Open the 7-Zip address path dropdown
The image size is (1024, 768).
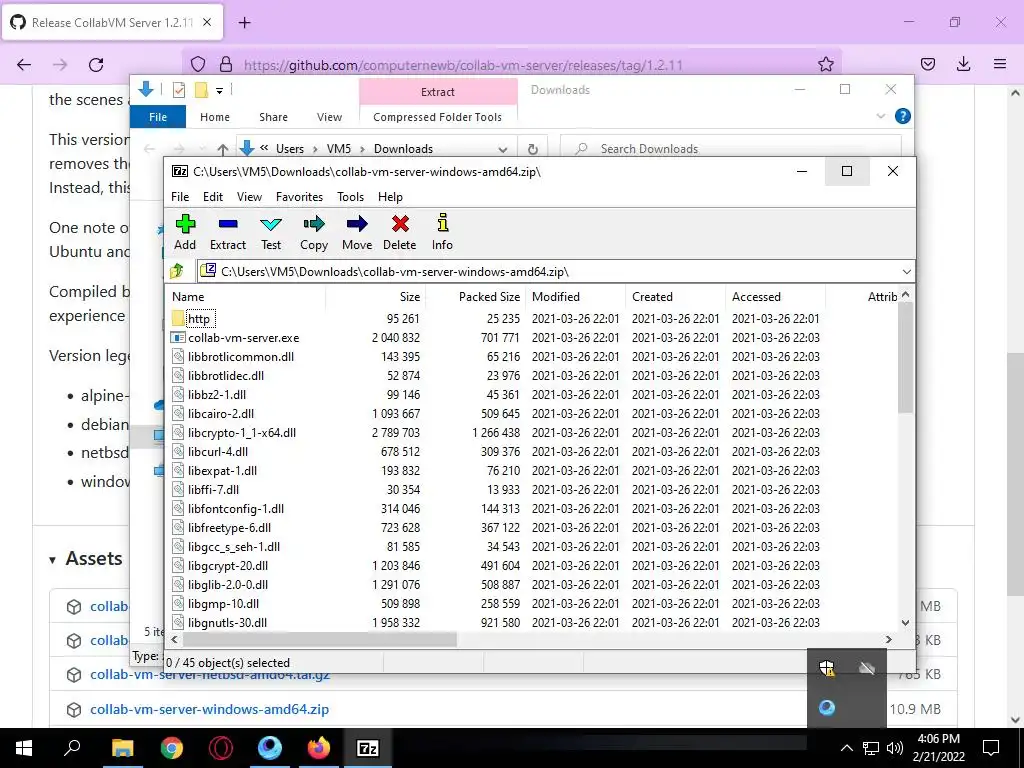[906, 271]
